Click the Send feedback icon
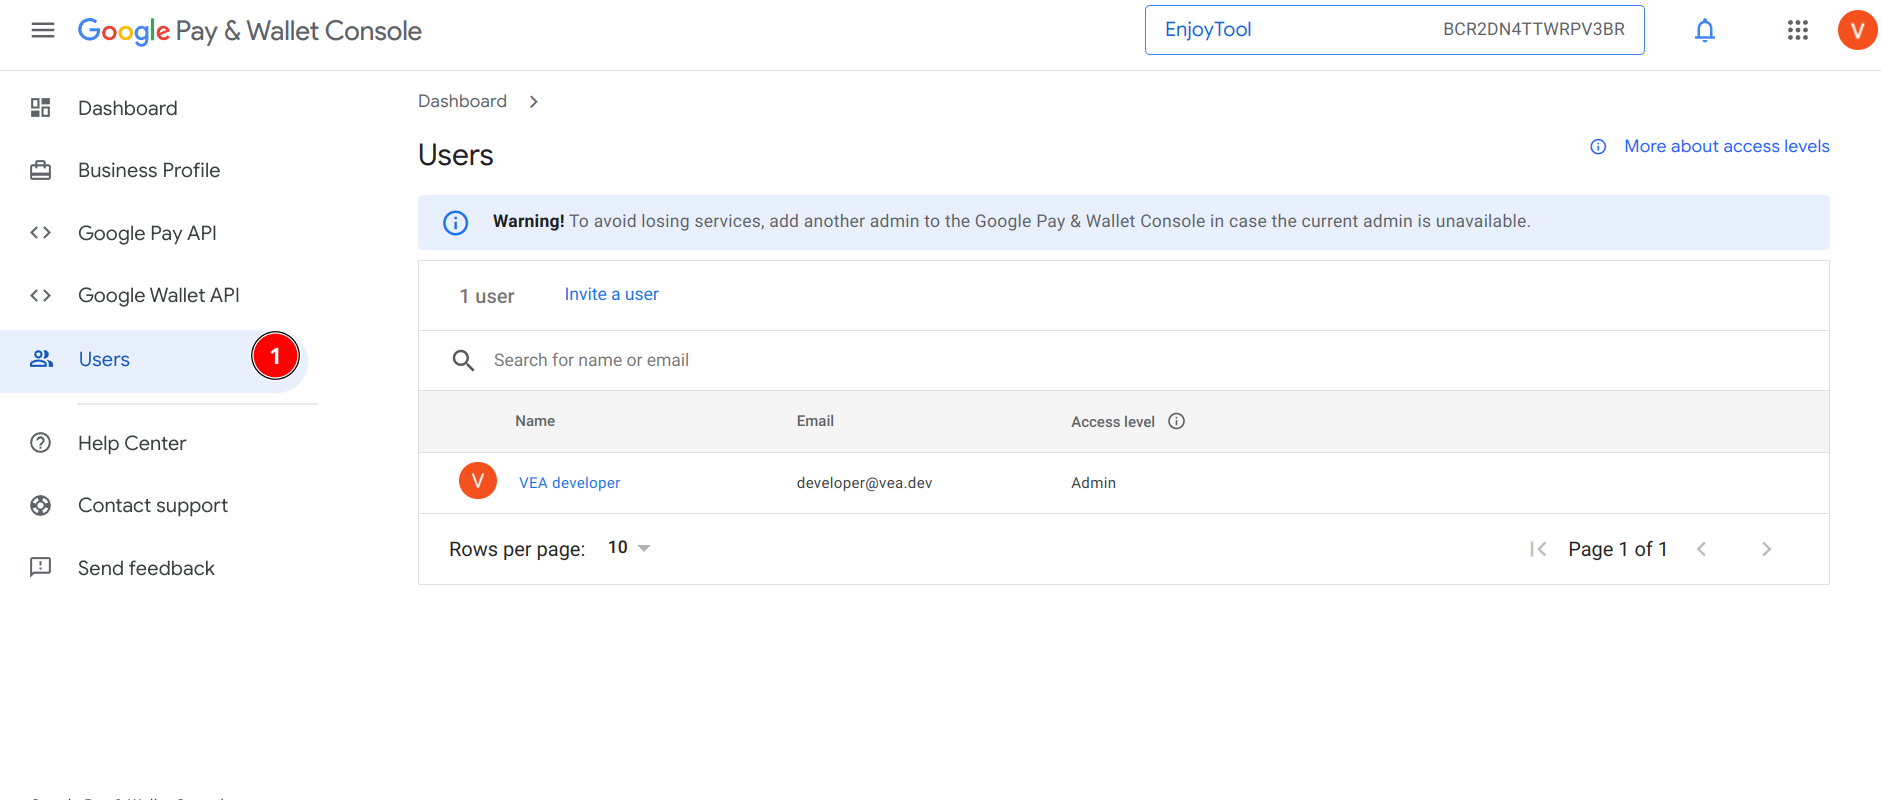This screenshot has height=800, width=1881. click(41, 568)
